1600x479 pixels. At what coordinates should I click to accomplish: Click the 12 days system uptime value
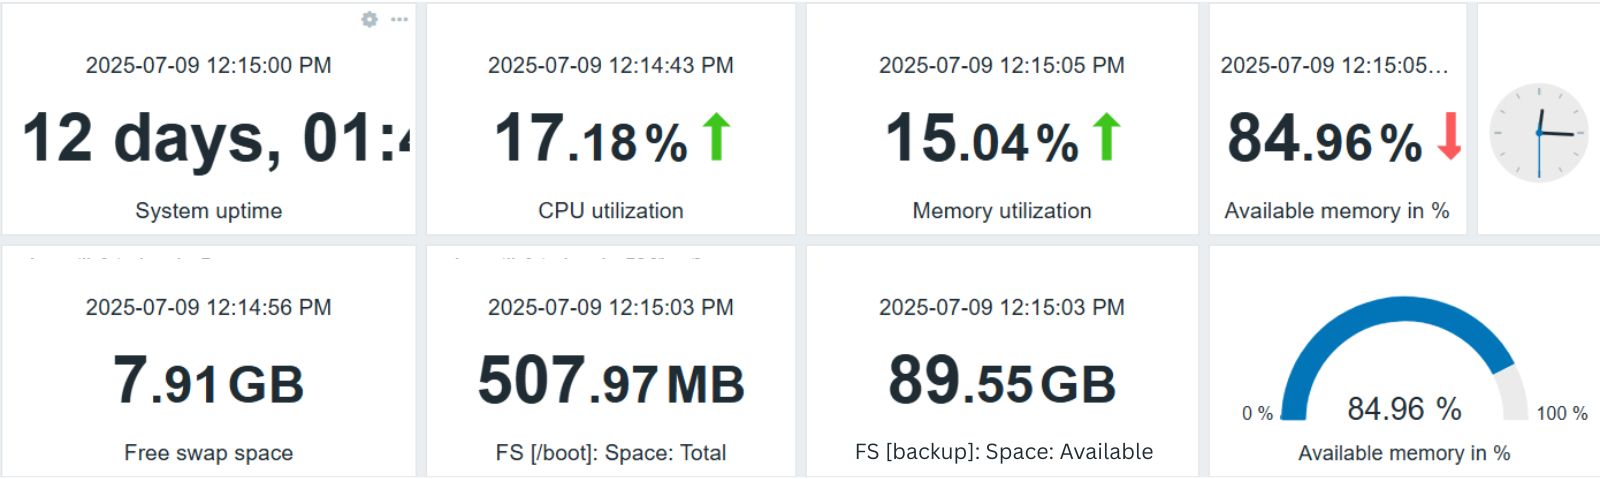tap(216, 138)
